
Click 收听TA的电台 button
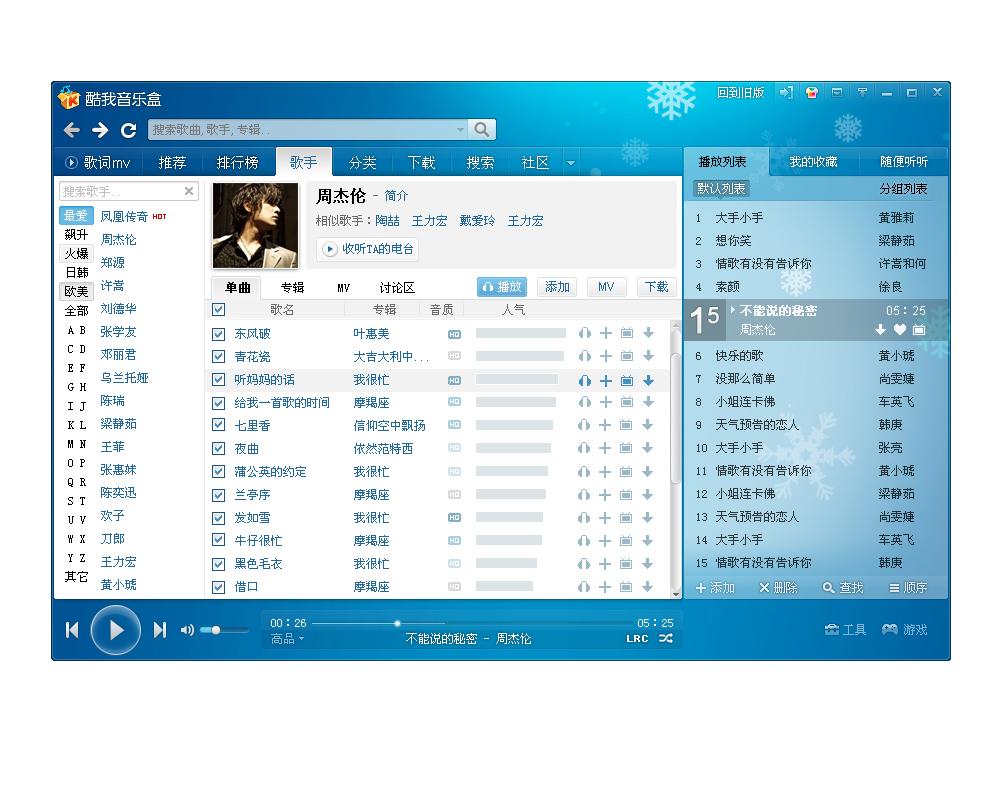(x=367, y=249)
